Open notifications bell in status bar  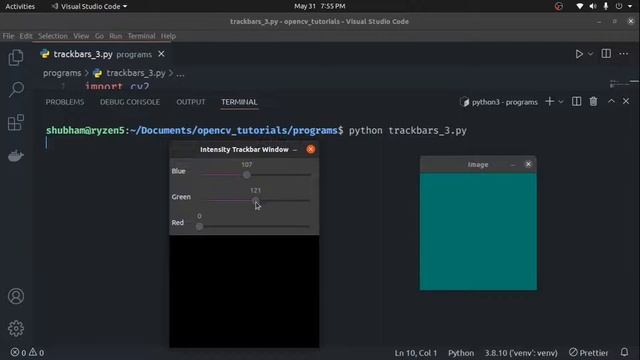[624, 352]
